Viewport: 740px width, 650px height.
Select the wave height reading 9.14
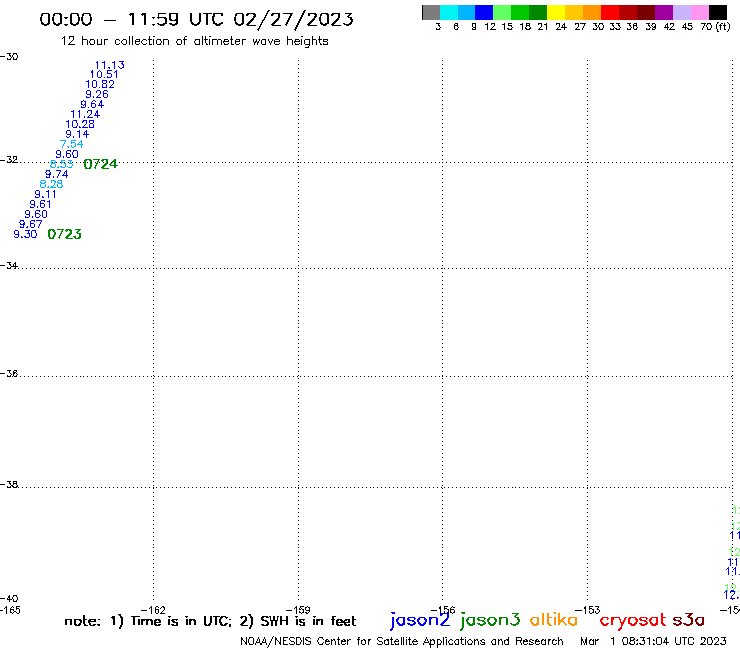[77, 134]
